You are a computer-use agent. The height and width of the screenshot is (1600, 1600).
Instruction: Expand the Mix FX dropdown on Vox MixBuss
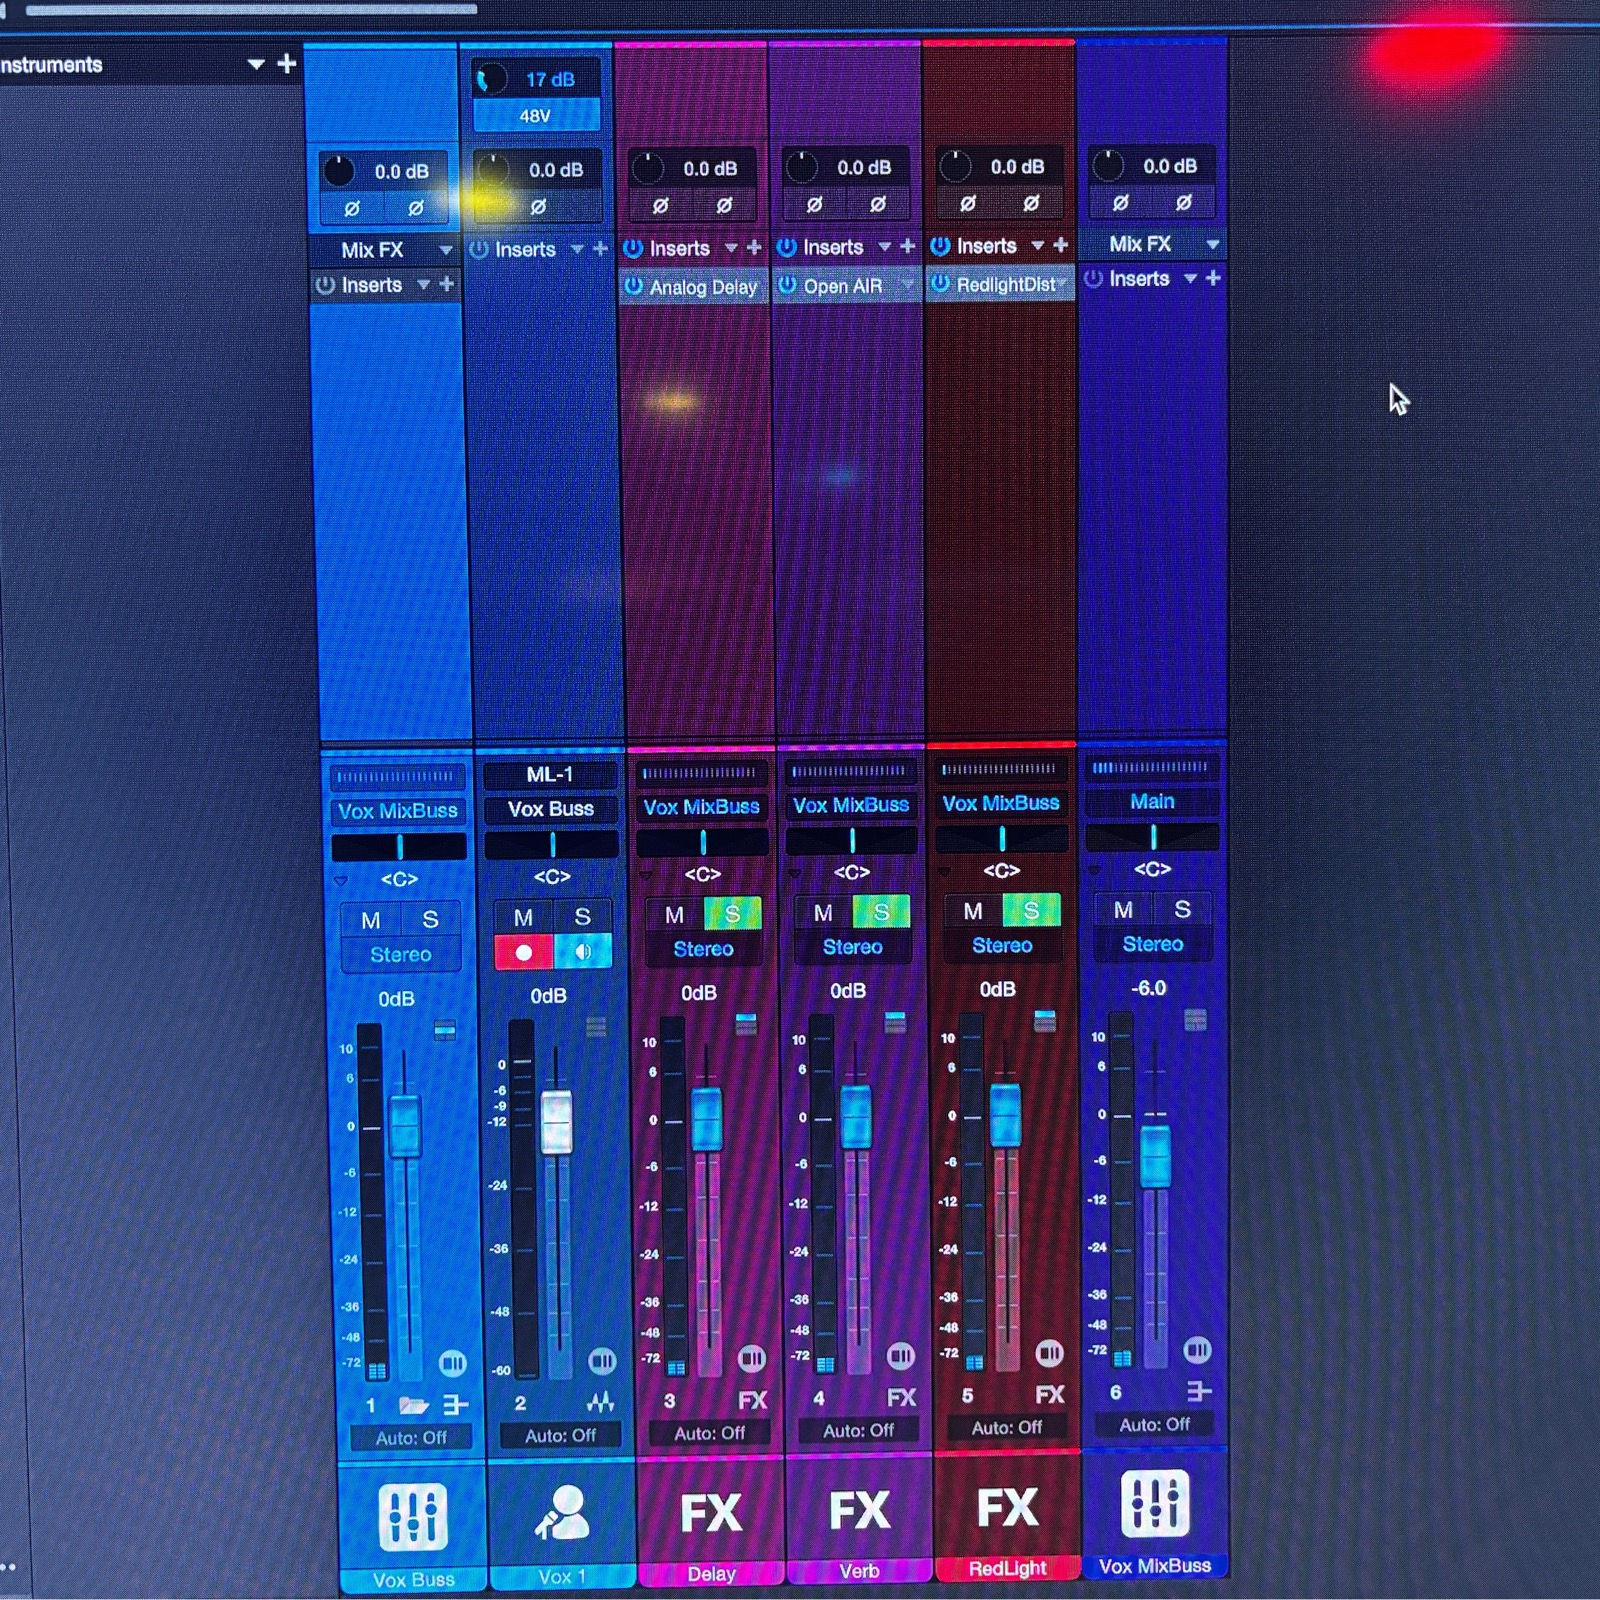[1212, 244]
